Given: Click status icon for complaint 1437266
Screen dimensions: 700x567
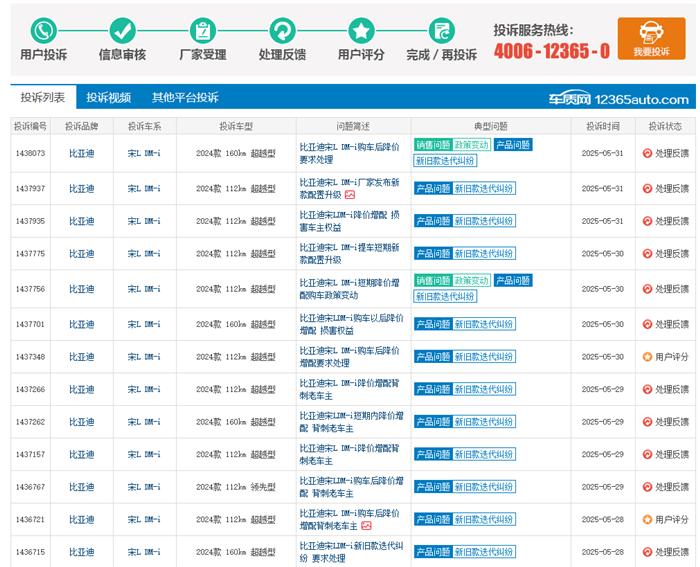Looking at the screenshot, I should tap(647, 389).
